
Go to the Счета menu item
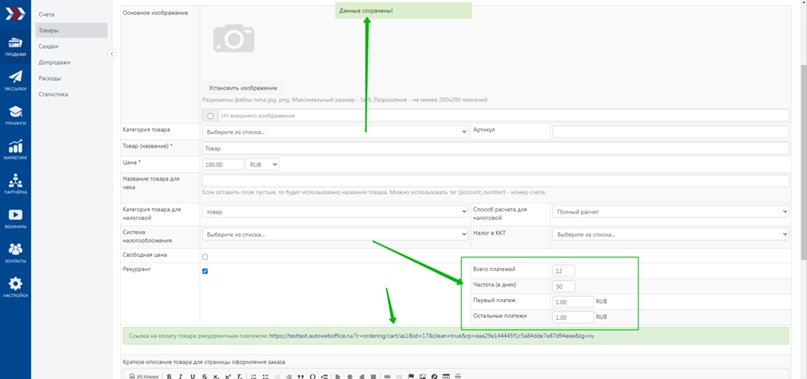click(x=46, y=14)
